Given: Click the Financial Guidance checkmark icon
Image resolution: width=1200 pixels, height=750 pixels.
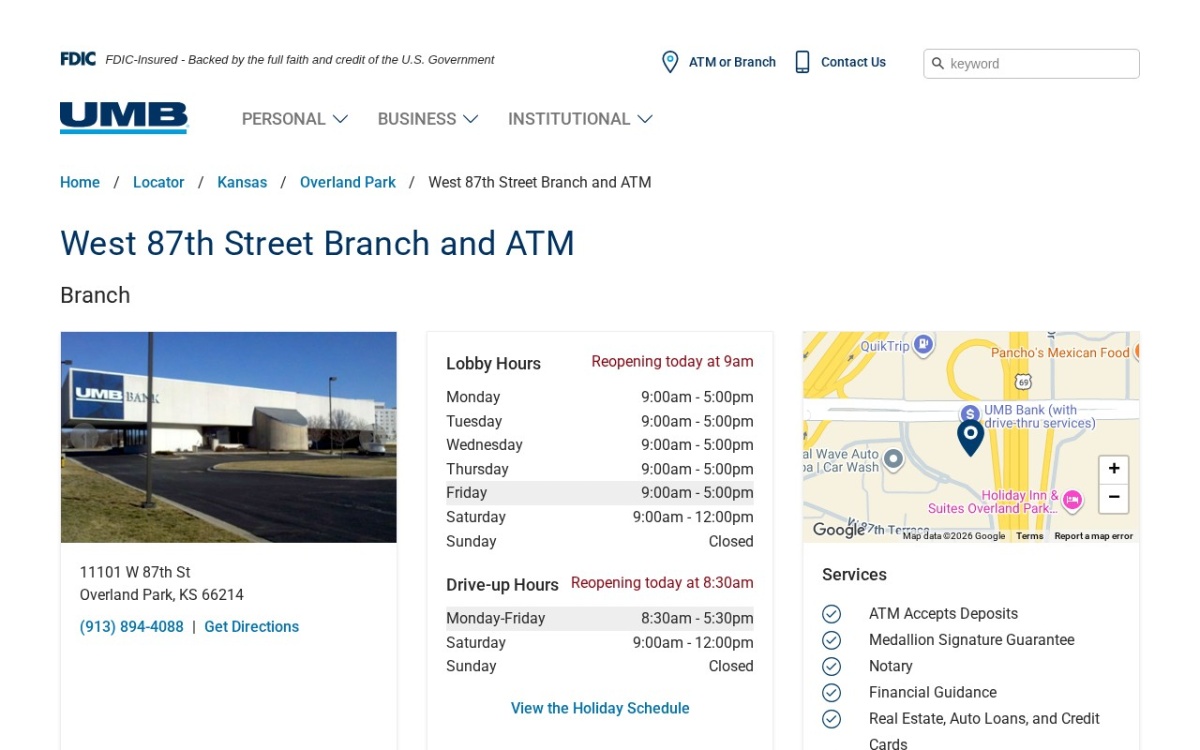Looking at the screenshot, I should [831, 692].
